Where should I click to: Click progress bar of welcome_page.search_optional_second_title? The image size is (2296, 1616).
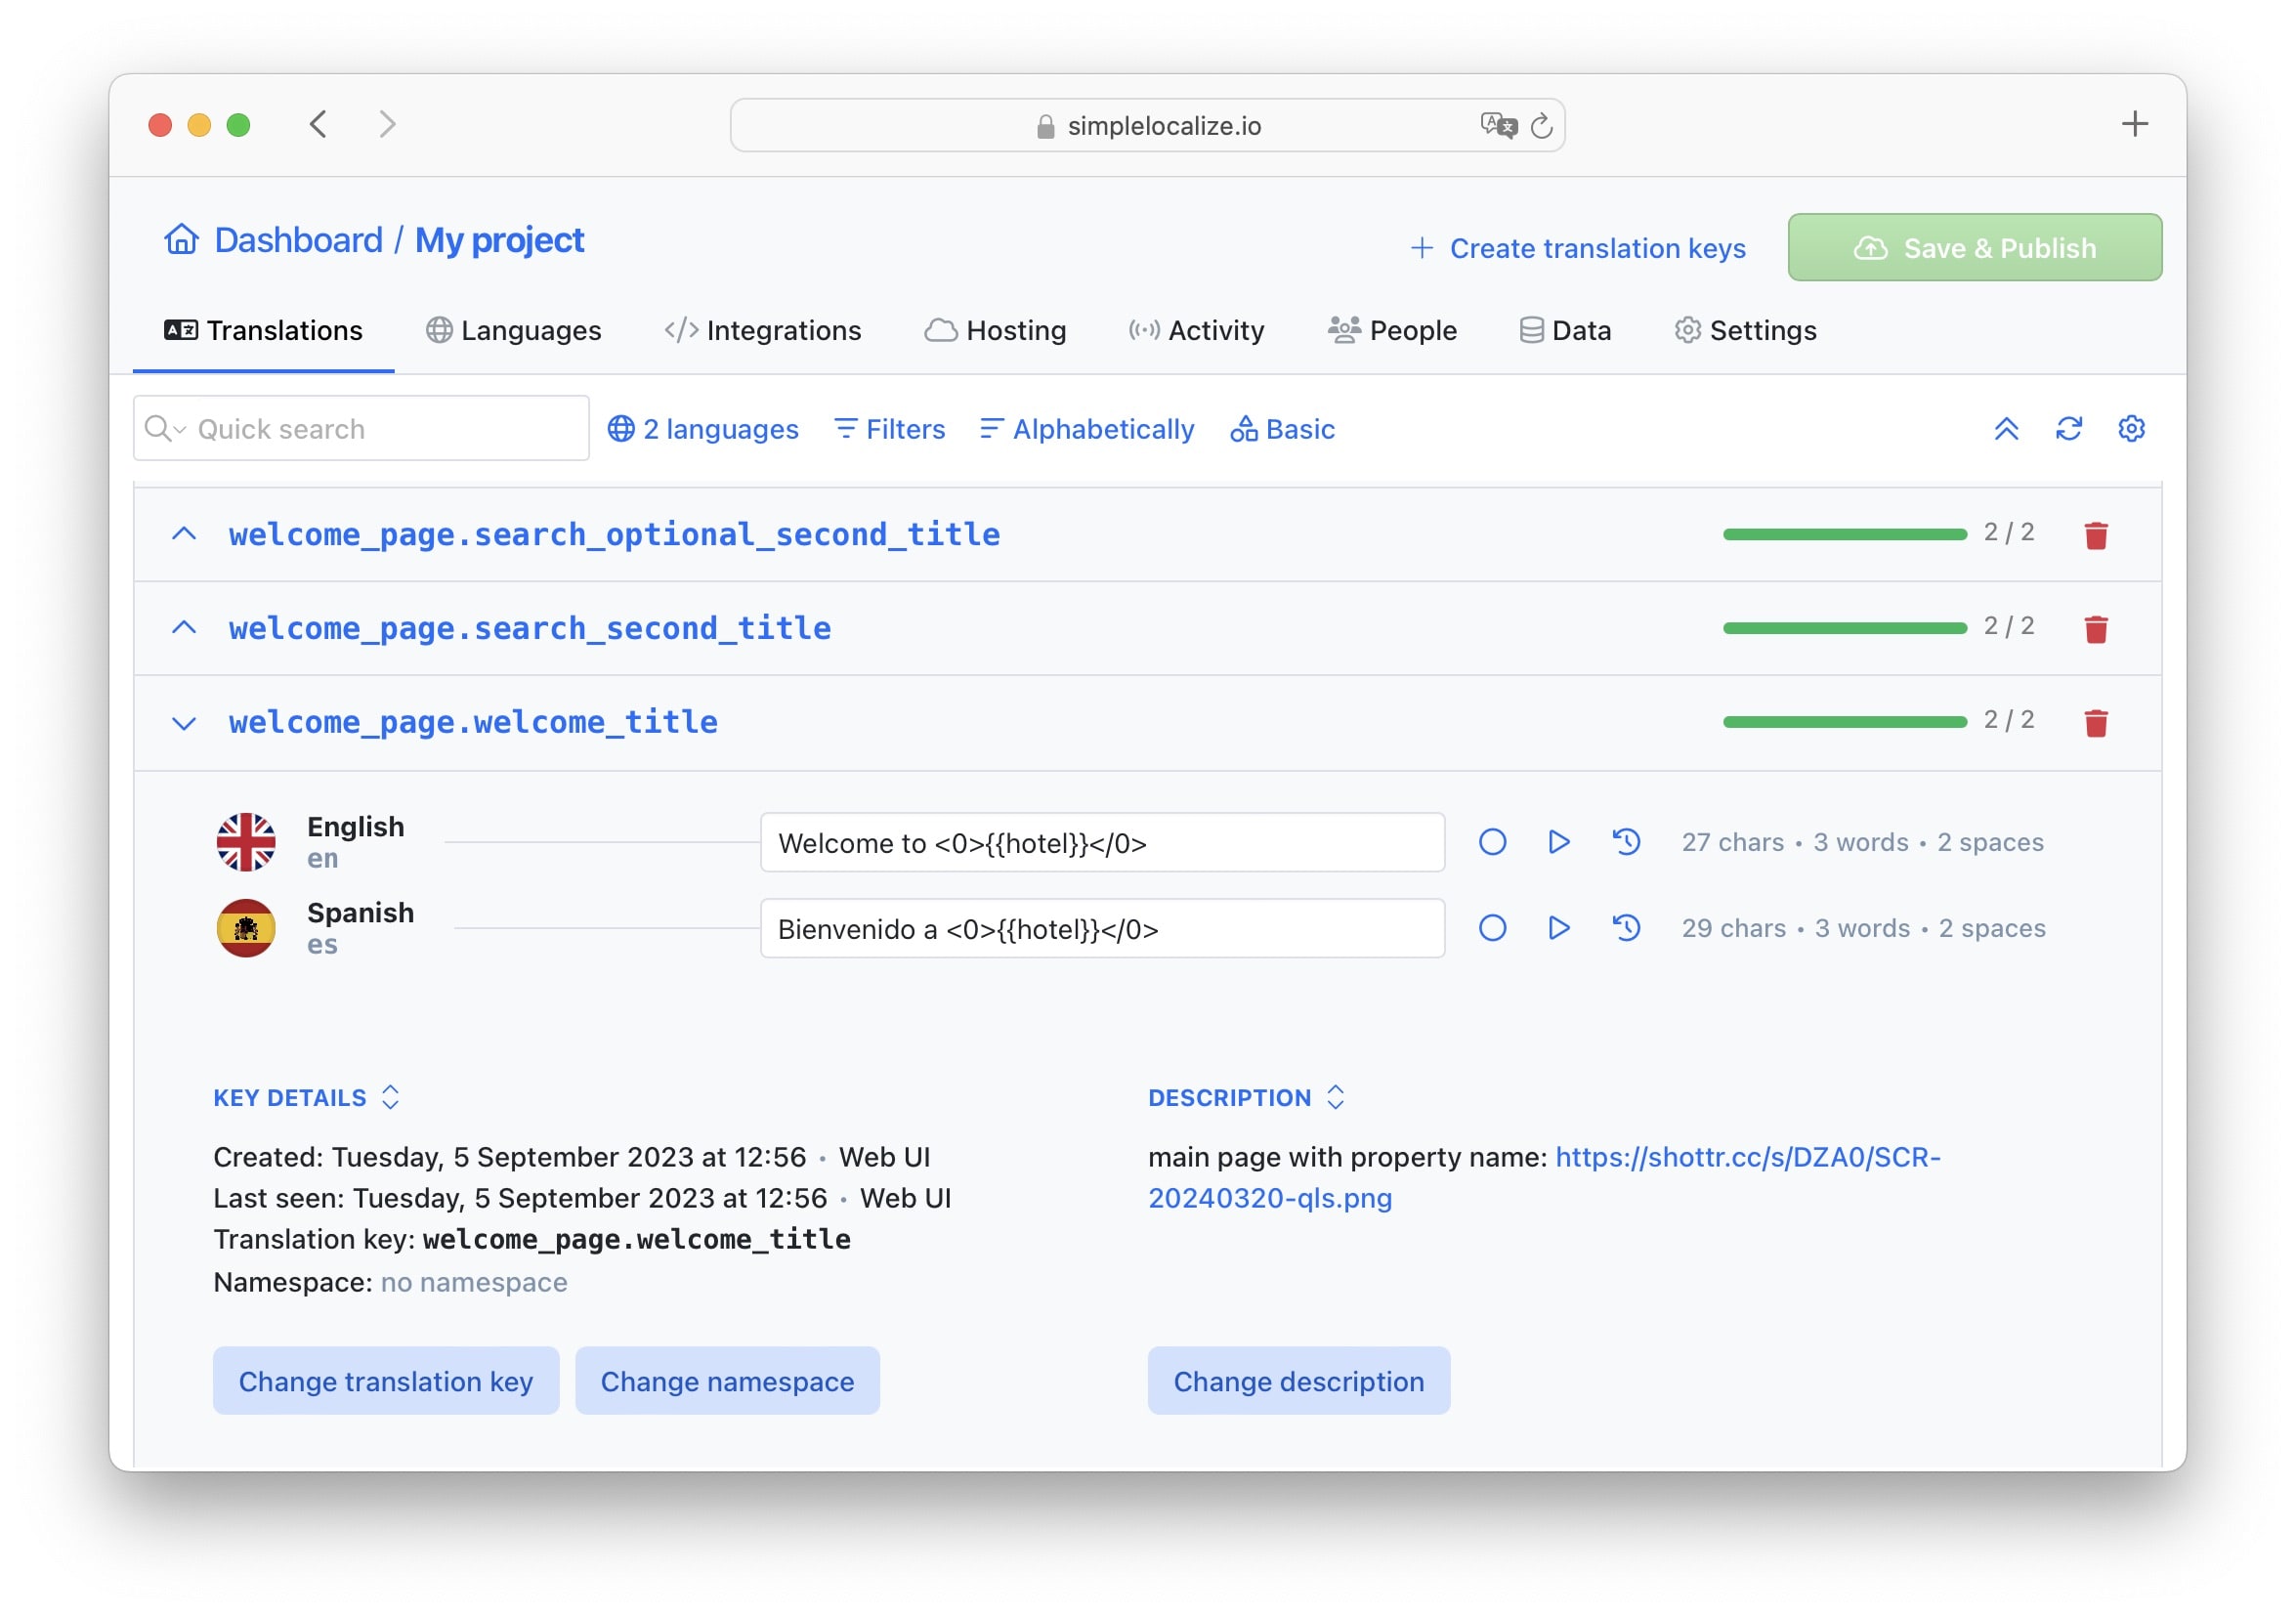pyautogui.click(x=1844, y=535)
